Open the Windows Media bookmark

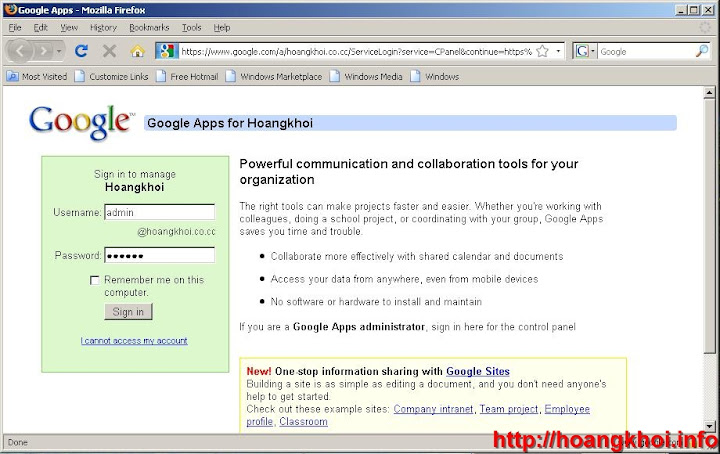tap(366, 77)
